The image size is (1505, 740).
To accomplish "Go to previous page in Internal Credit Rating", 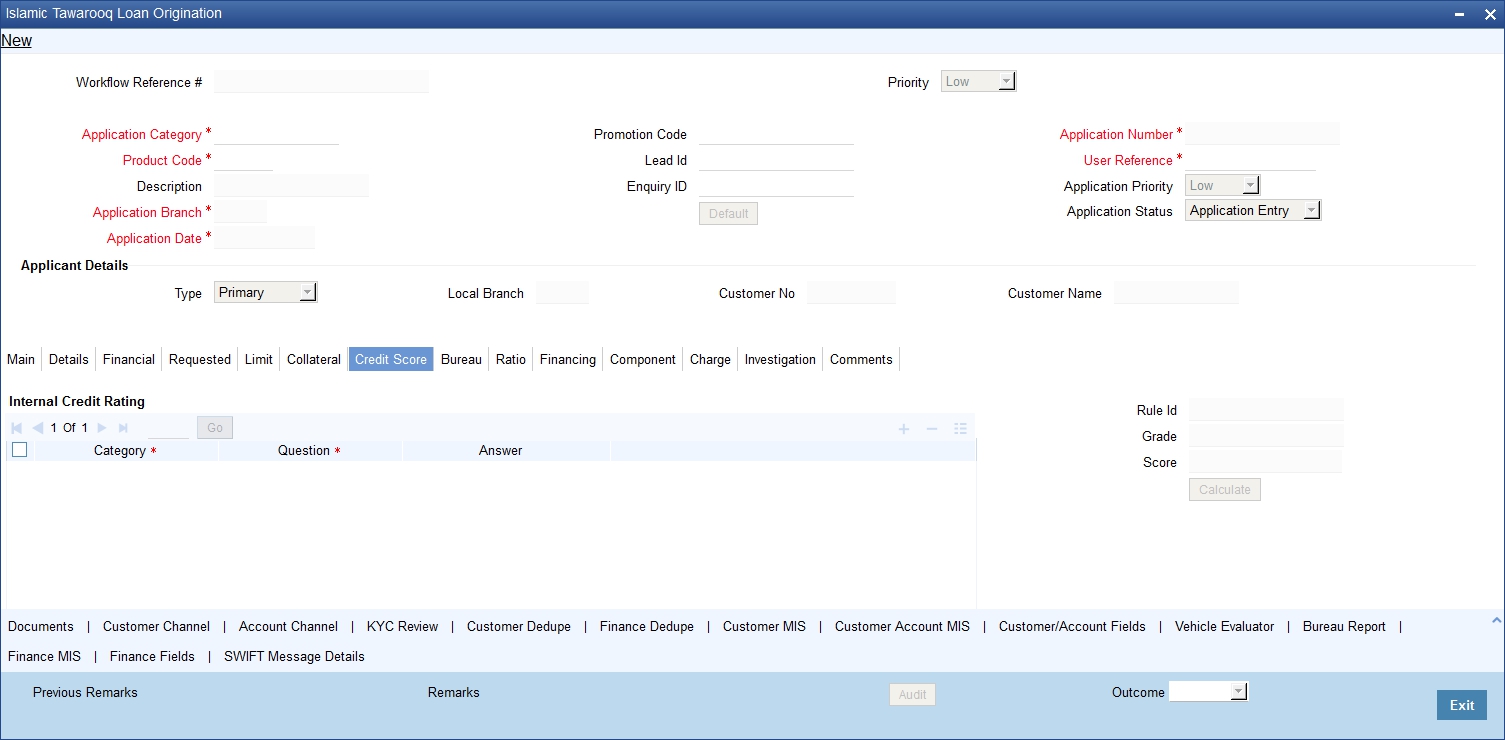I will (37, 428).
